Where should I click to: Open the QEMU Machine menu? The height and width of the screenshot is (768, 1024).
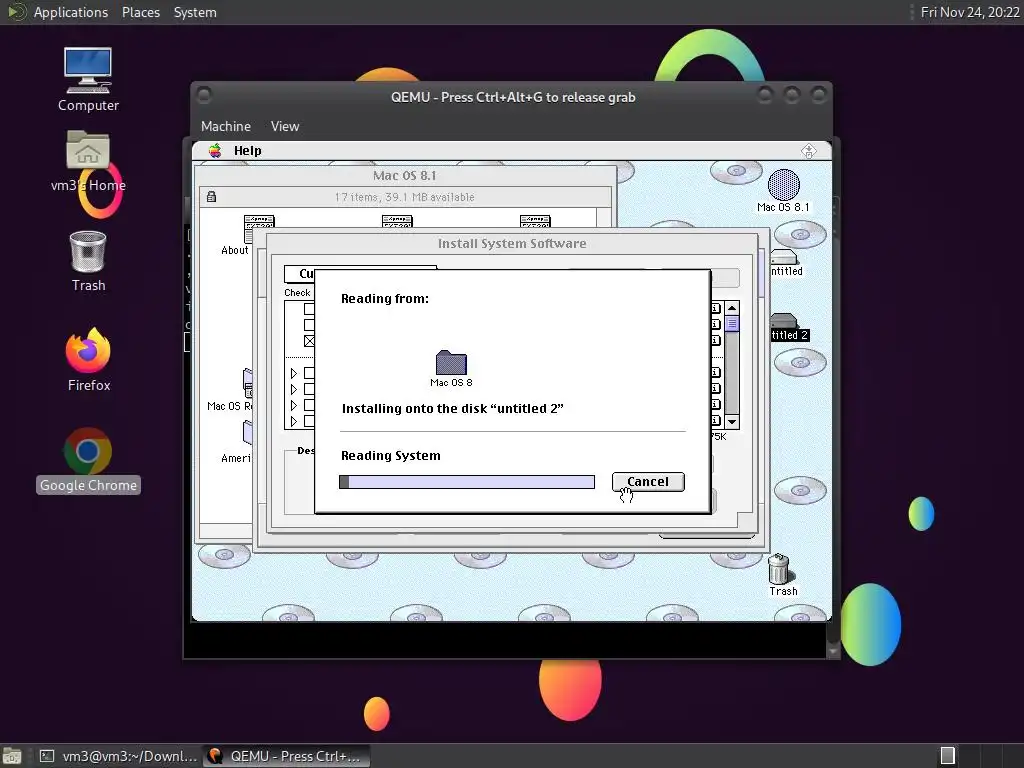point(226,126)
